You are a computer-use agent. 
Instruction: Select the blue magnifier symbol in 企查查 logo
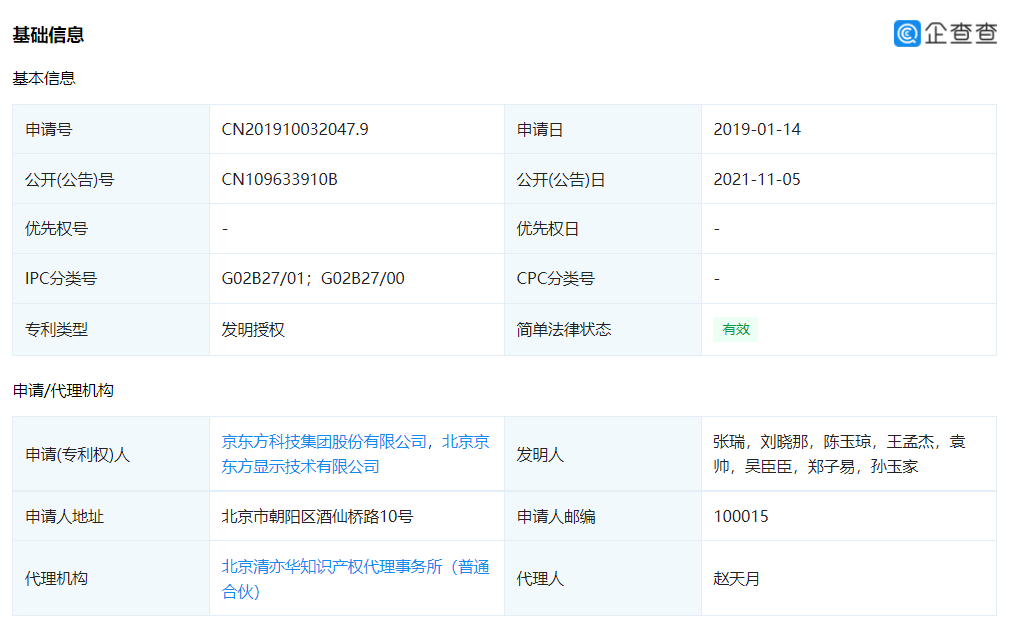point(906,33)
